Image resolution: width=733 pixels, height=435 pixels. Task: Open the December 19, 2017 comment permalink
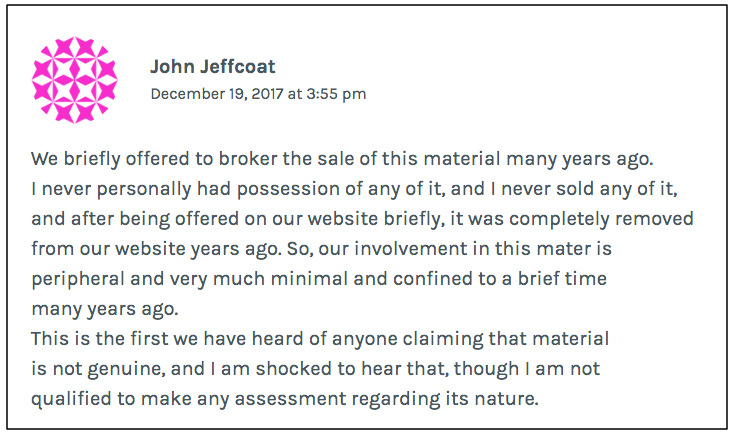pos(258,94)
